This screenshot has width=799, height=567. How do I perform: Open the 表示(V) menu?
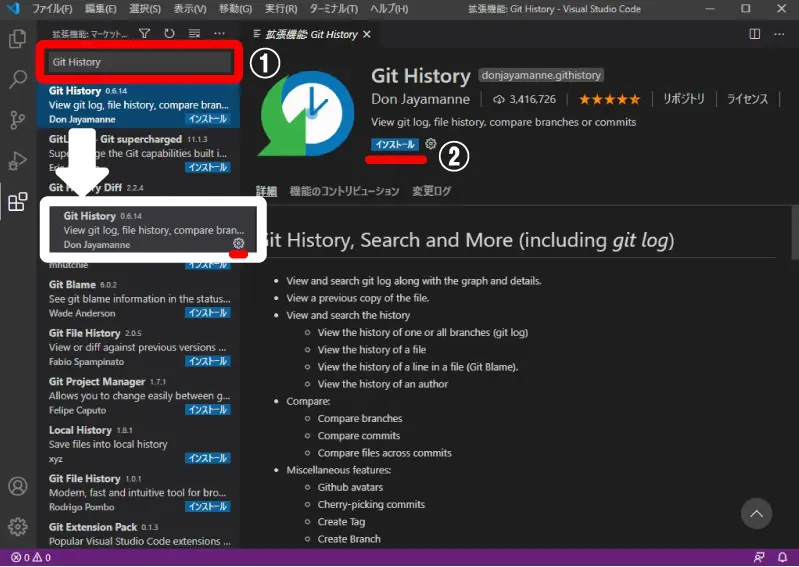pos(190,9)
